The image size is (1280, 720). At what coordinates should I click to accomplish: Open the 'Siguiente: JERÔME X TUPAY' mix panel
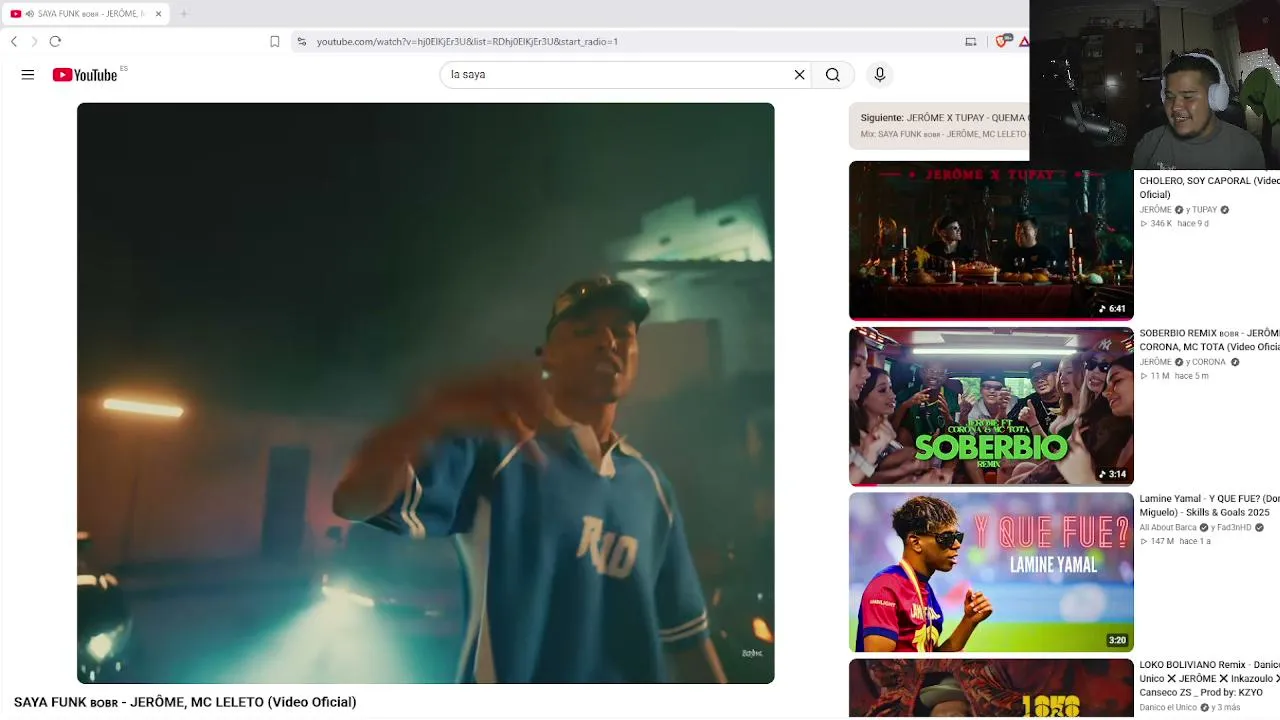pyautogui.click(x=938, y=125)
